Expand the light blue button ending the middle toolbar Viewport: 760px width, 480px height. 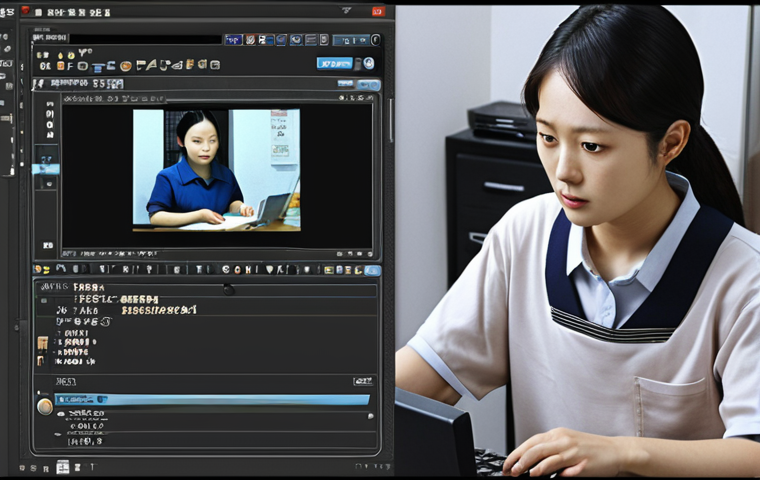tap(372, 271)
